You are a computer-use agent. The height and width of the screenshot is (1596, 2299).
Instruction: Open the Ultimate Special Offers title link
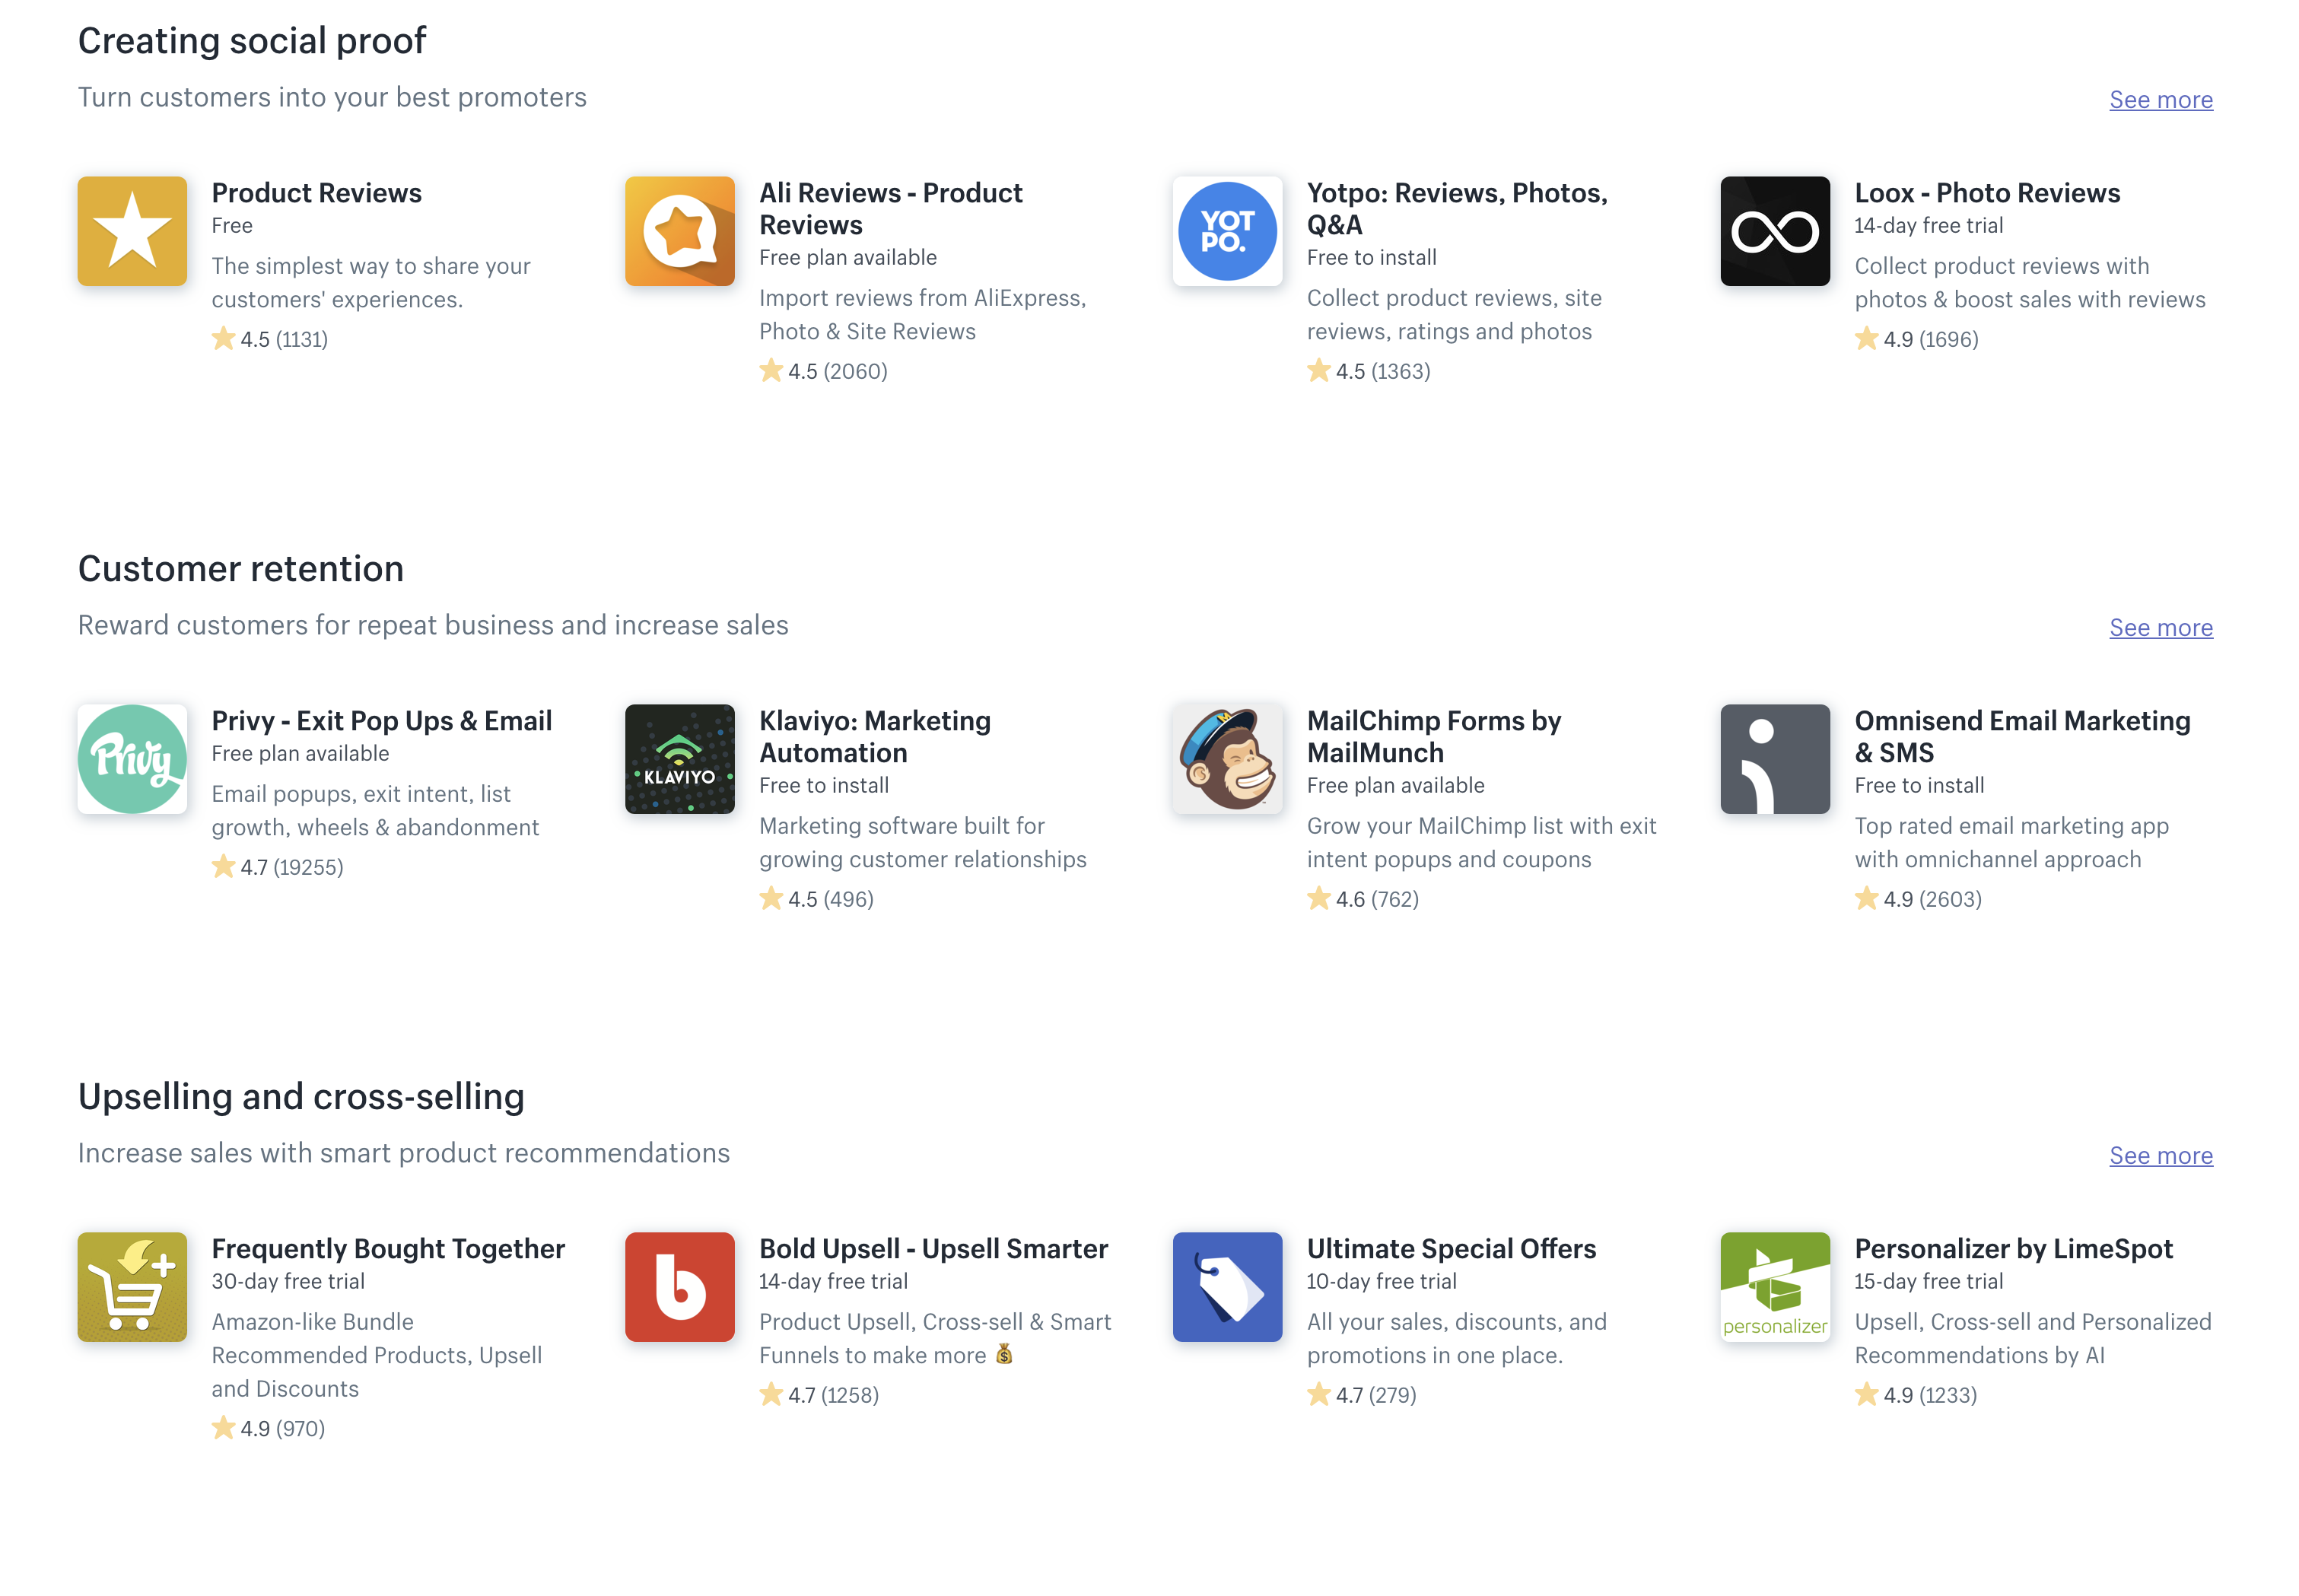click(1451, 1249)
